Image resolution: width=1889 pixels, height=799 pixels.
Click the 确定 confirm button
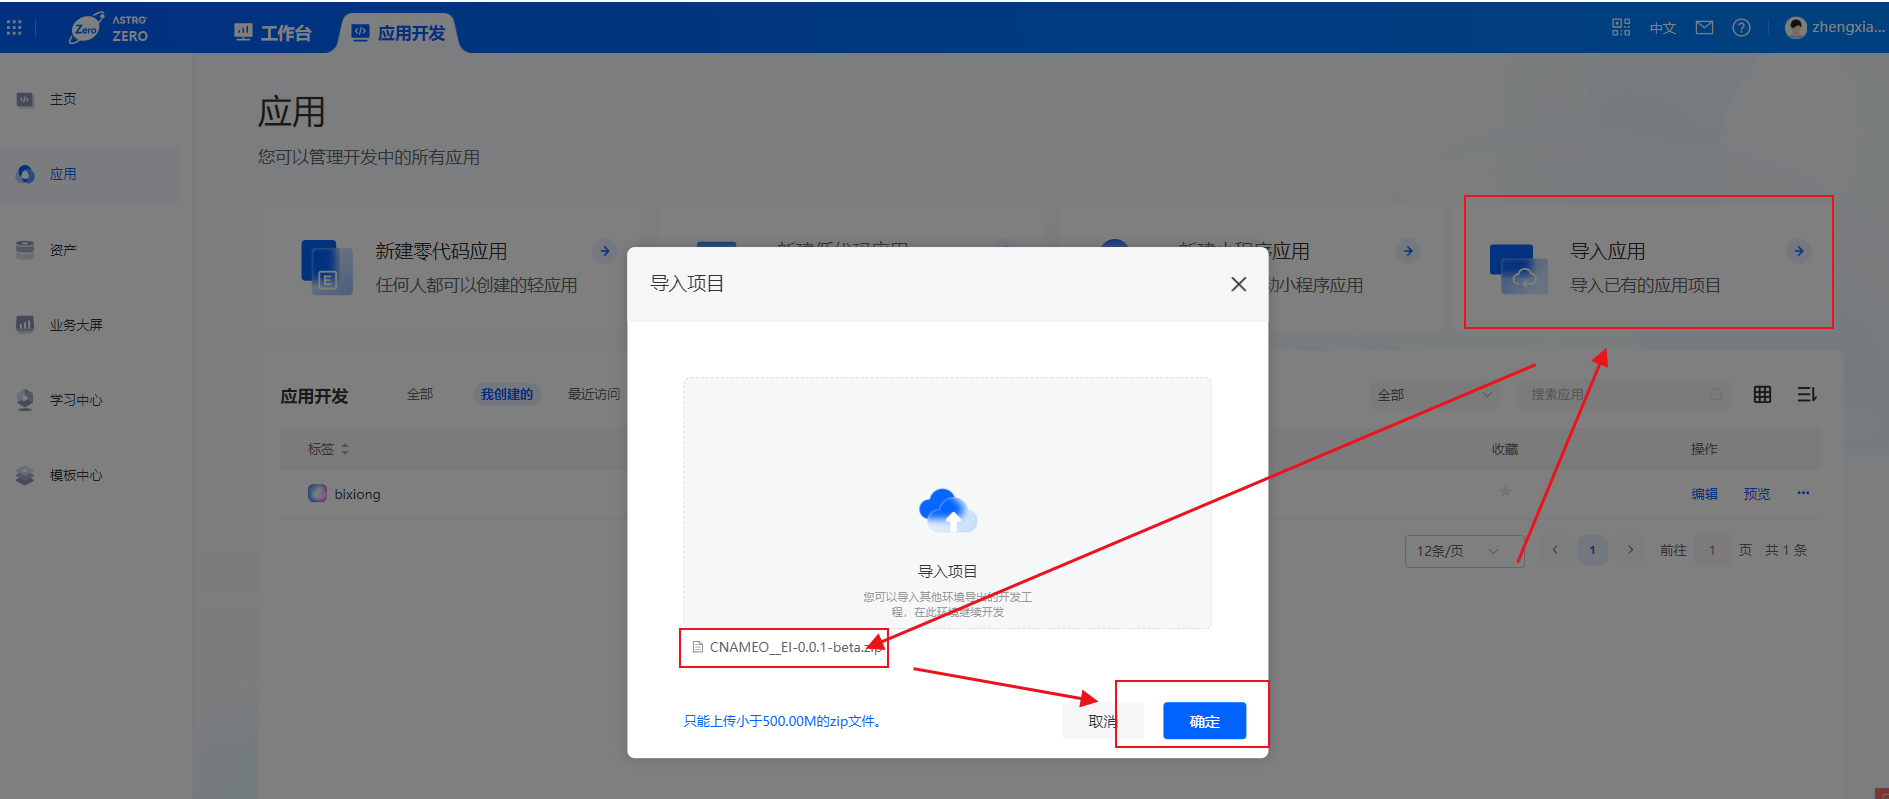coord(1204,721)
